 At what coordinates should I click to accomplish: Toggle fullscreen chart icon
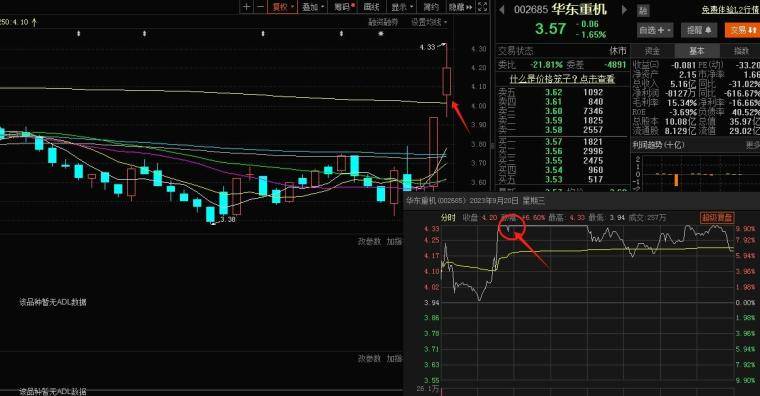click(482, 7)
